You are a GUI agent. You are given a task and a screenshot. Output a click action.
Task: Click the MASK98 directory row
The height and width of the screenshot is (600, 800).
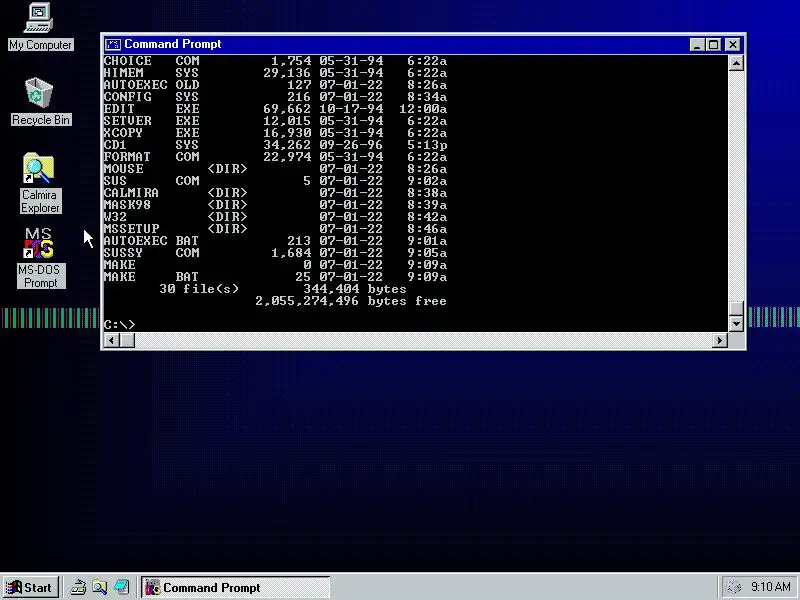275,205
